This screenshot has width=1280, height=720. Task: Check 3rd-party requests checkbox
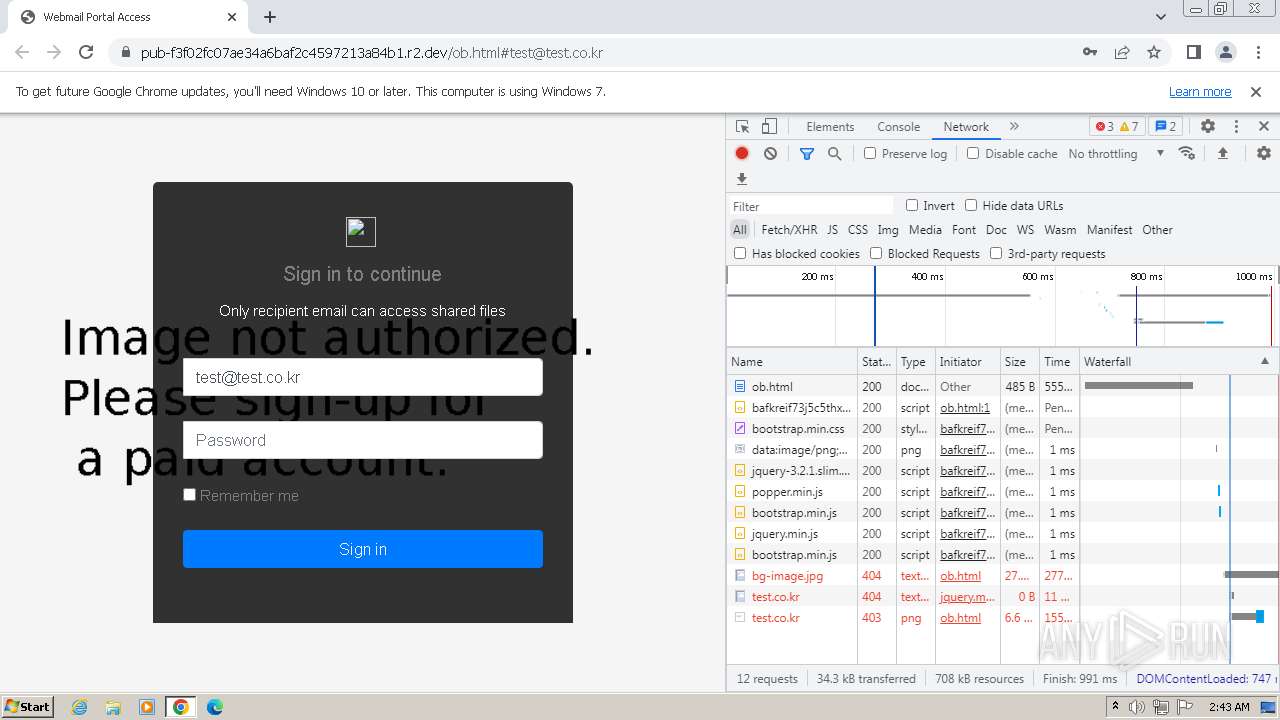(996, 253)
